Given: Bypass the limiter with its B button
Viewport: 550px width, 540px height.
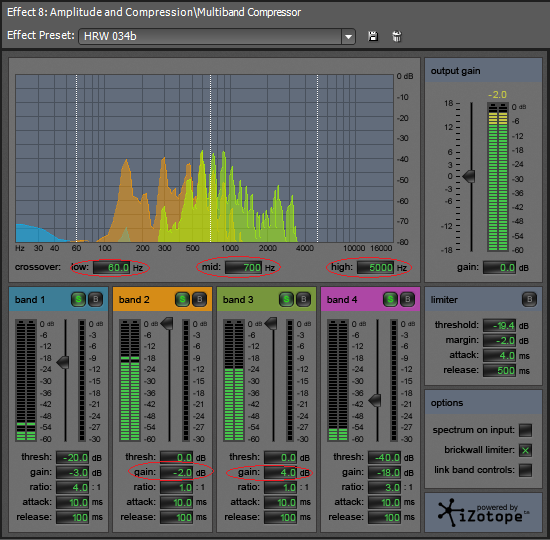Looking at the screenshot, I should [x=529, y=299].
